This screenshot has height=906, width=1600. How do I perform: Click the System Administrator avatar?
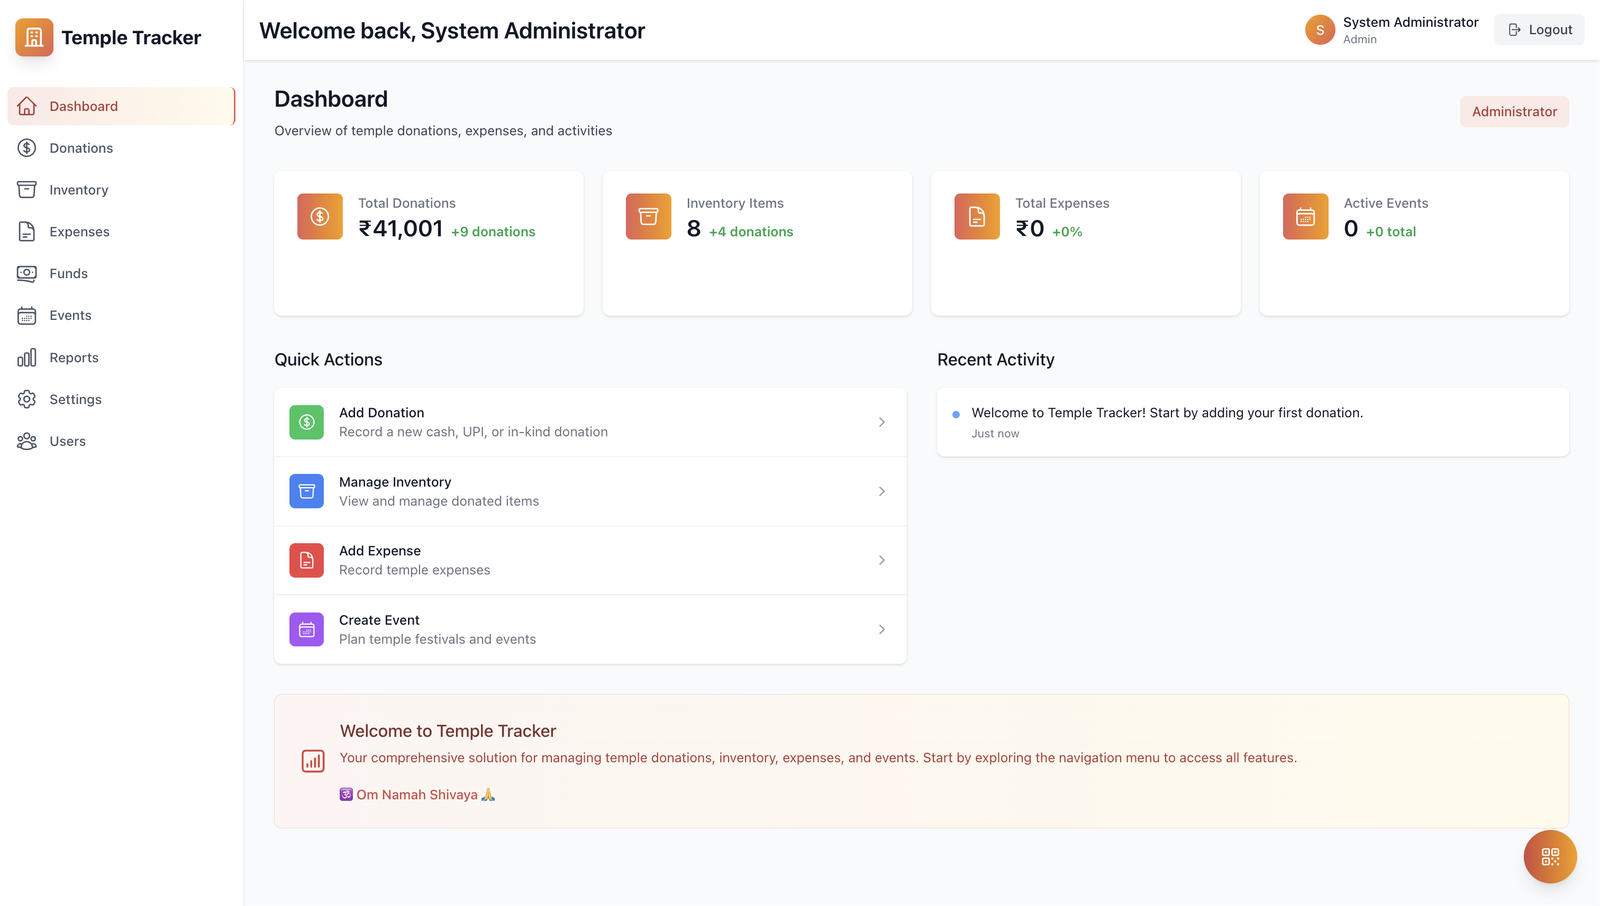[x=1319, y=30]
